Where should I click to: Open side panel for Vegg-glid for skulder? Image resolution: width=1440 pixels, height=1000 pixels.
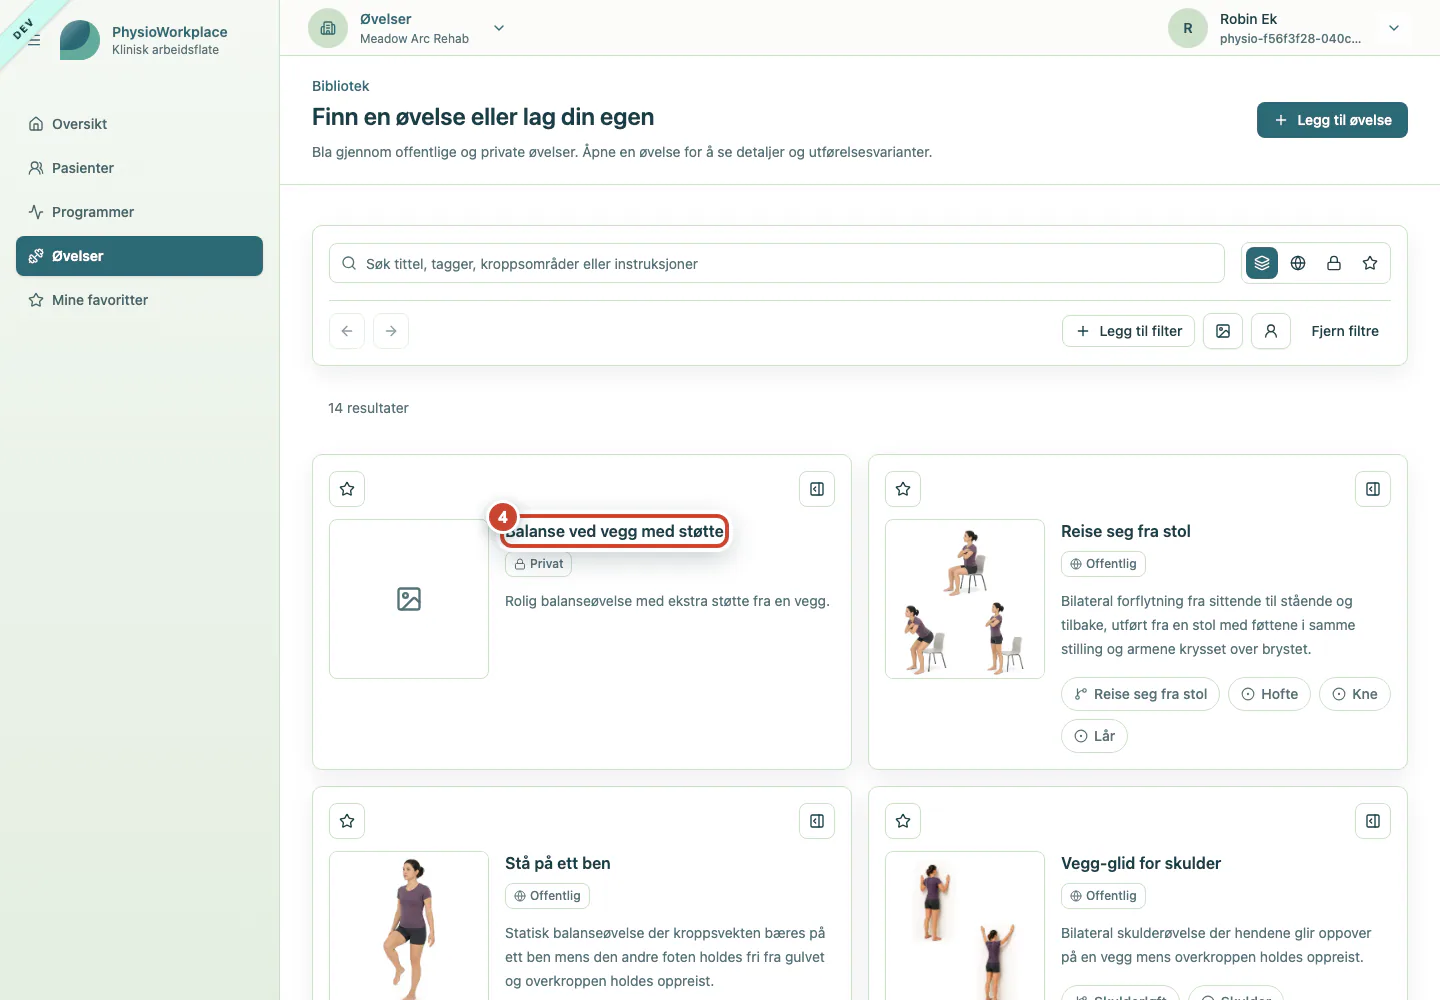click(1373, 821)
